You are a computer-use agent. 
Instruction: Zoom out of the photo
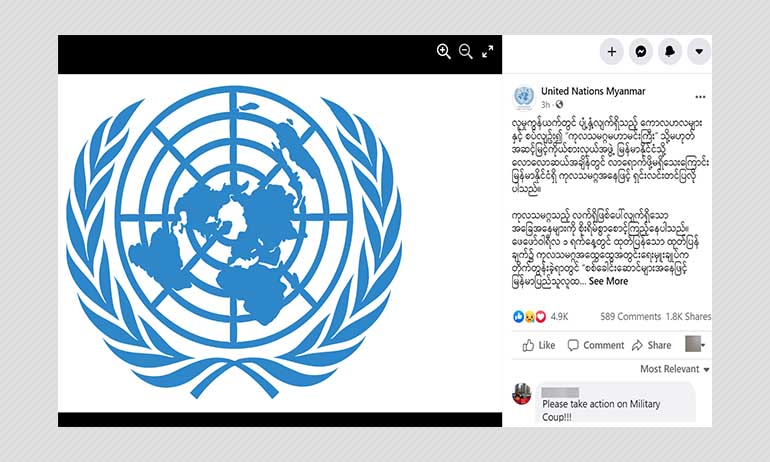pyautogui.click(x=466, y=52)
